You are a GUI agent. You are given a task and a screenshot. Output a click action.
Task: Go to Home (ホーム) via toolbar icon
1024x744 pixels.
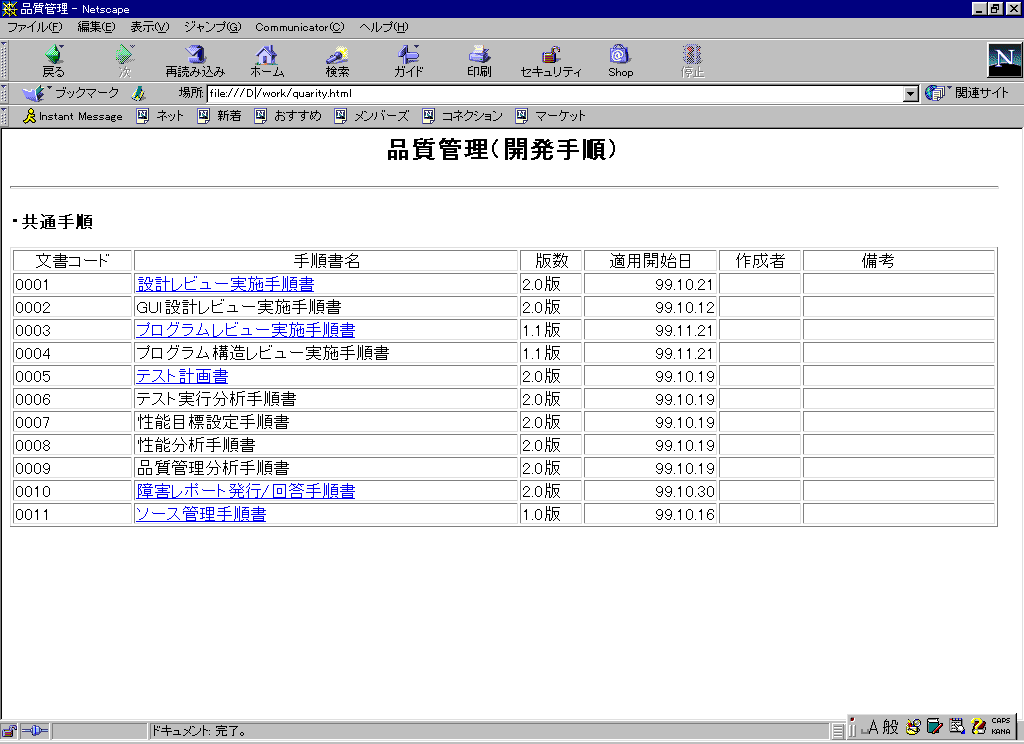pos(267,60)
